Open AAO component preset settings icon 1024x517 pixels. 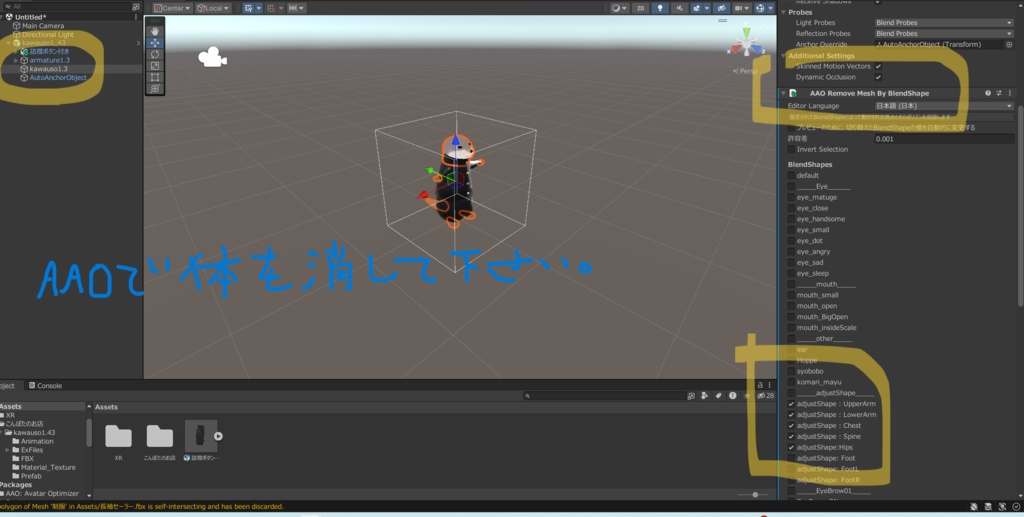point(999,93)
